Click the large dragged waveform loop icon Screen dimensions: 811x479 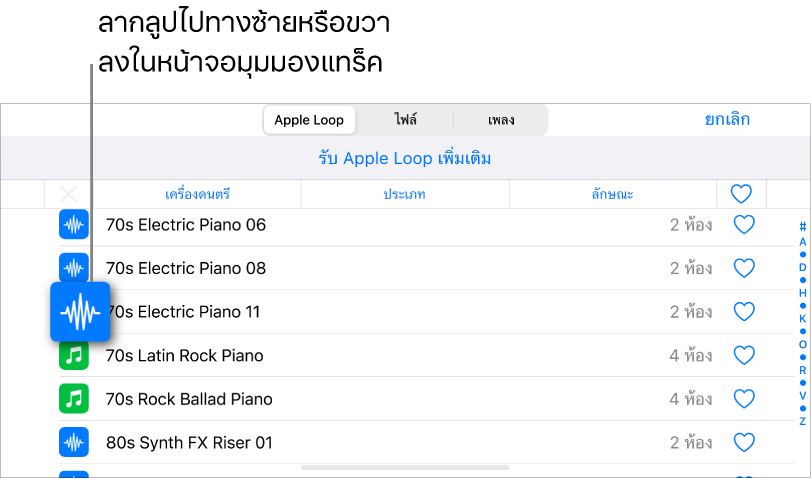(x=80, y=312)
